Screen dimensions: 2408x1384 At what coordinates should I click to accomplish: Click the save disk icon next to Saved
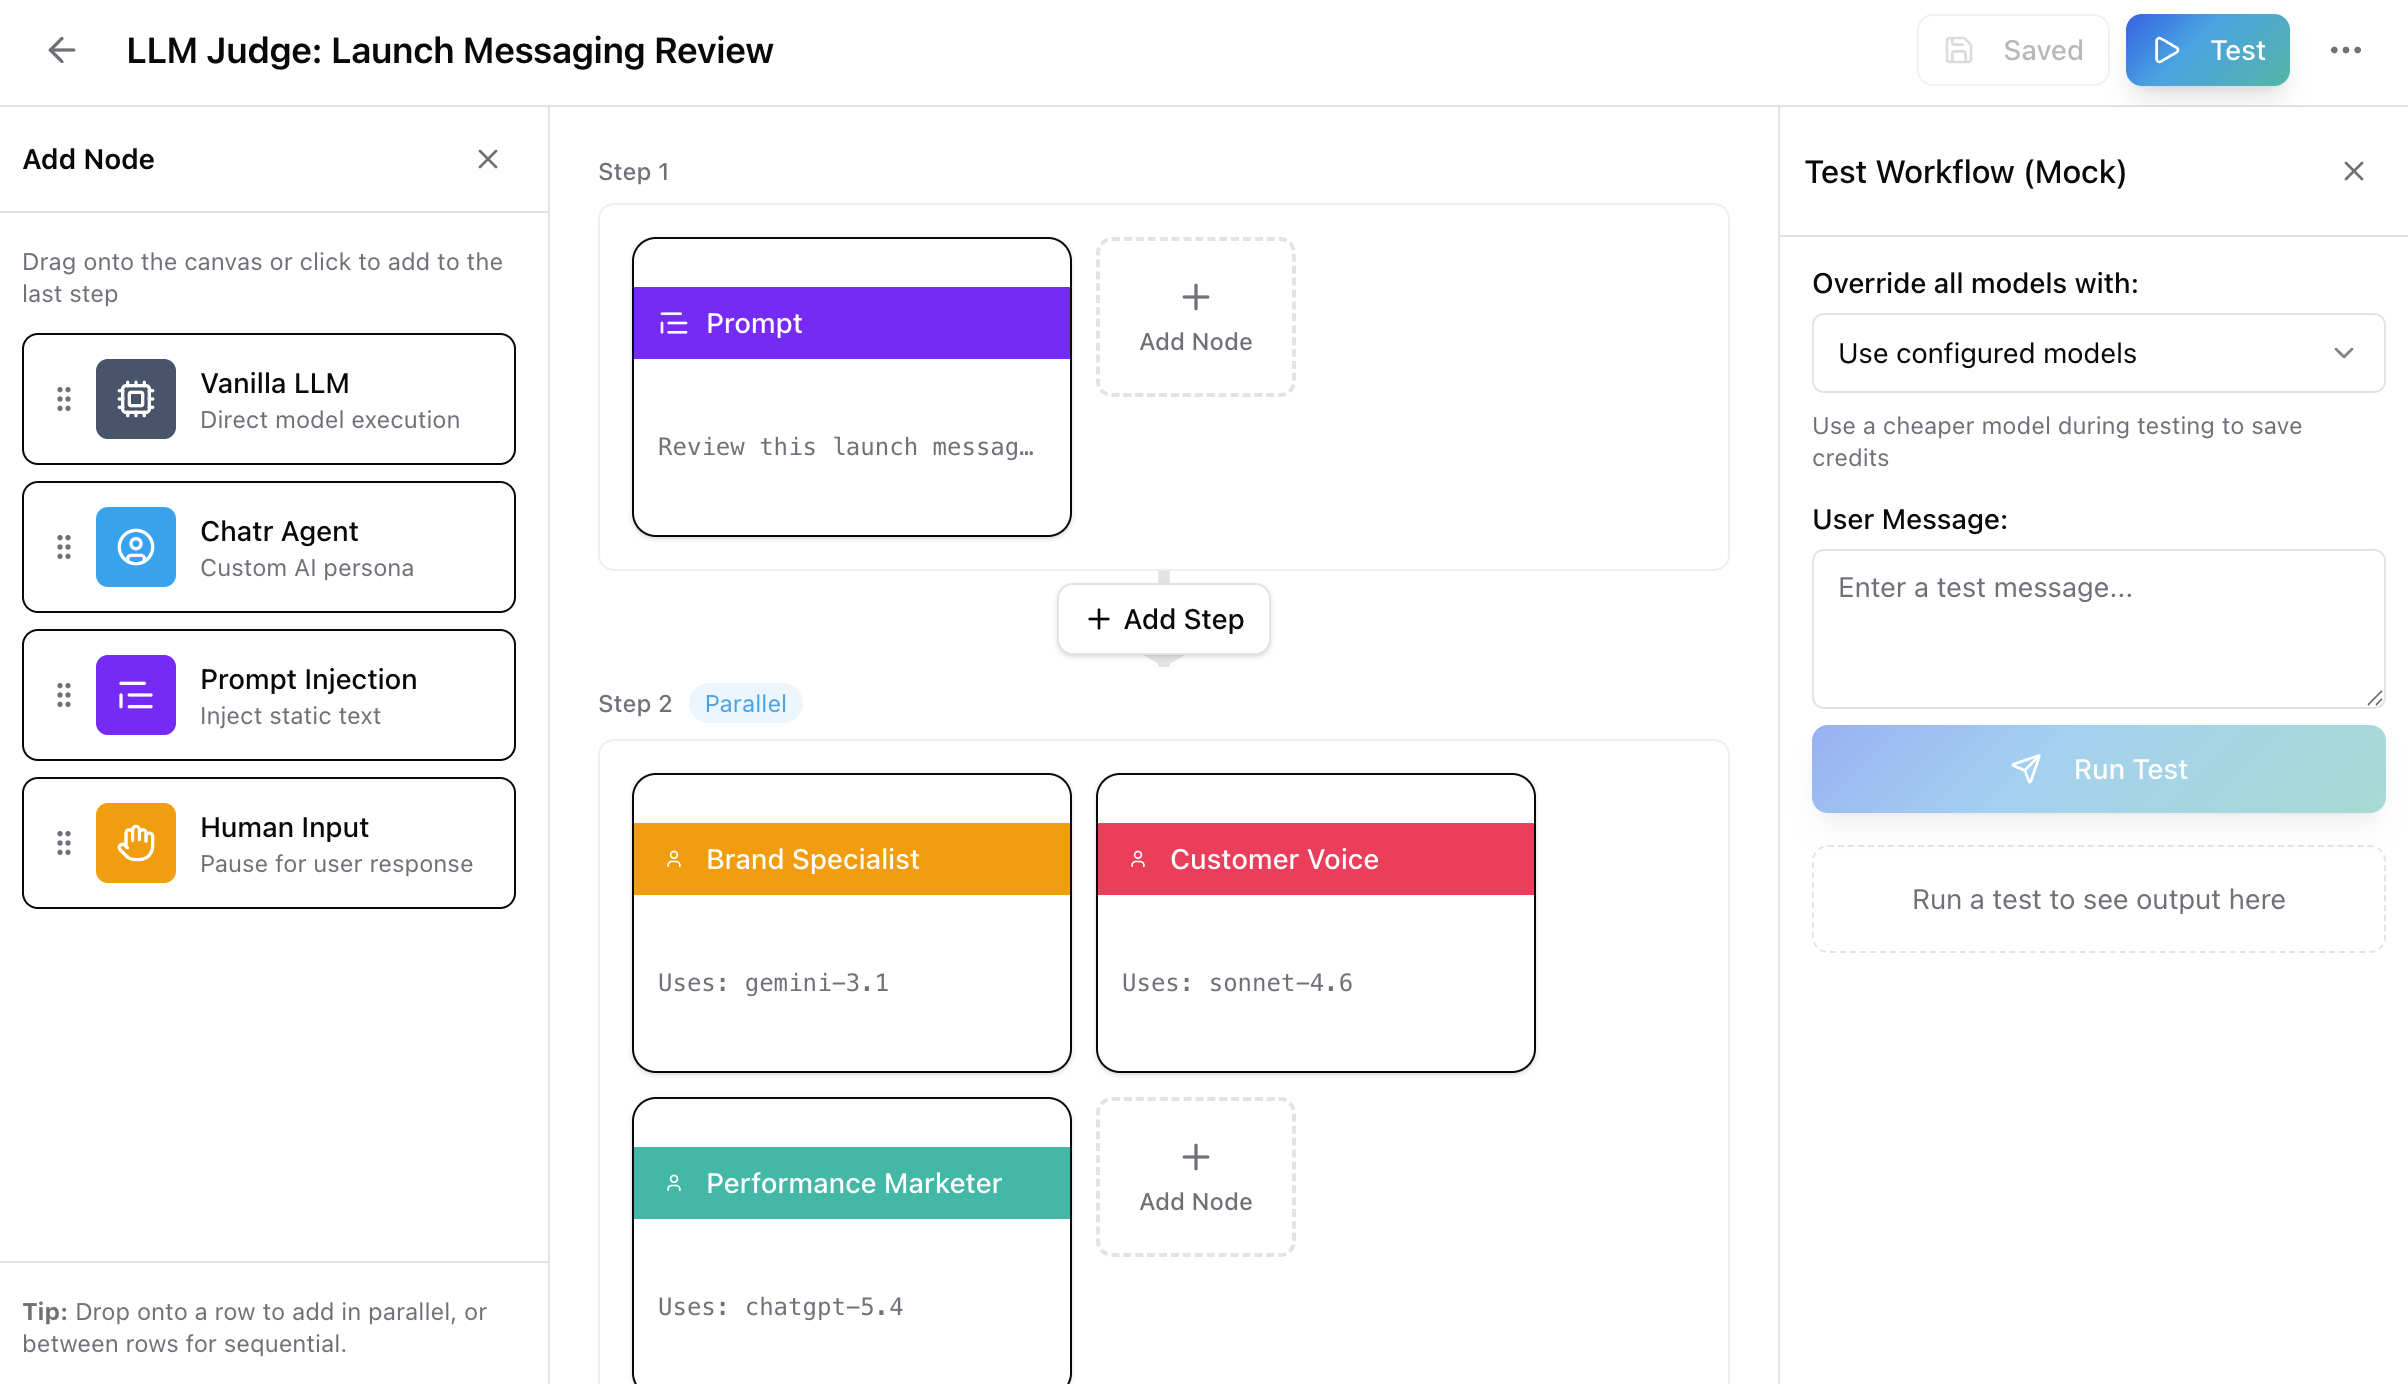[x=1959, y=49]
